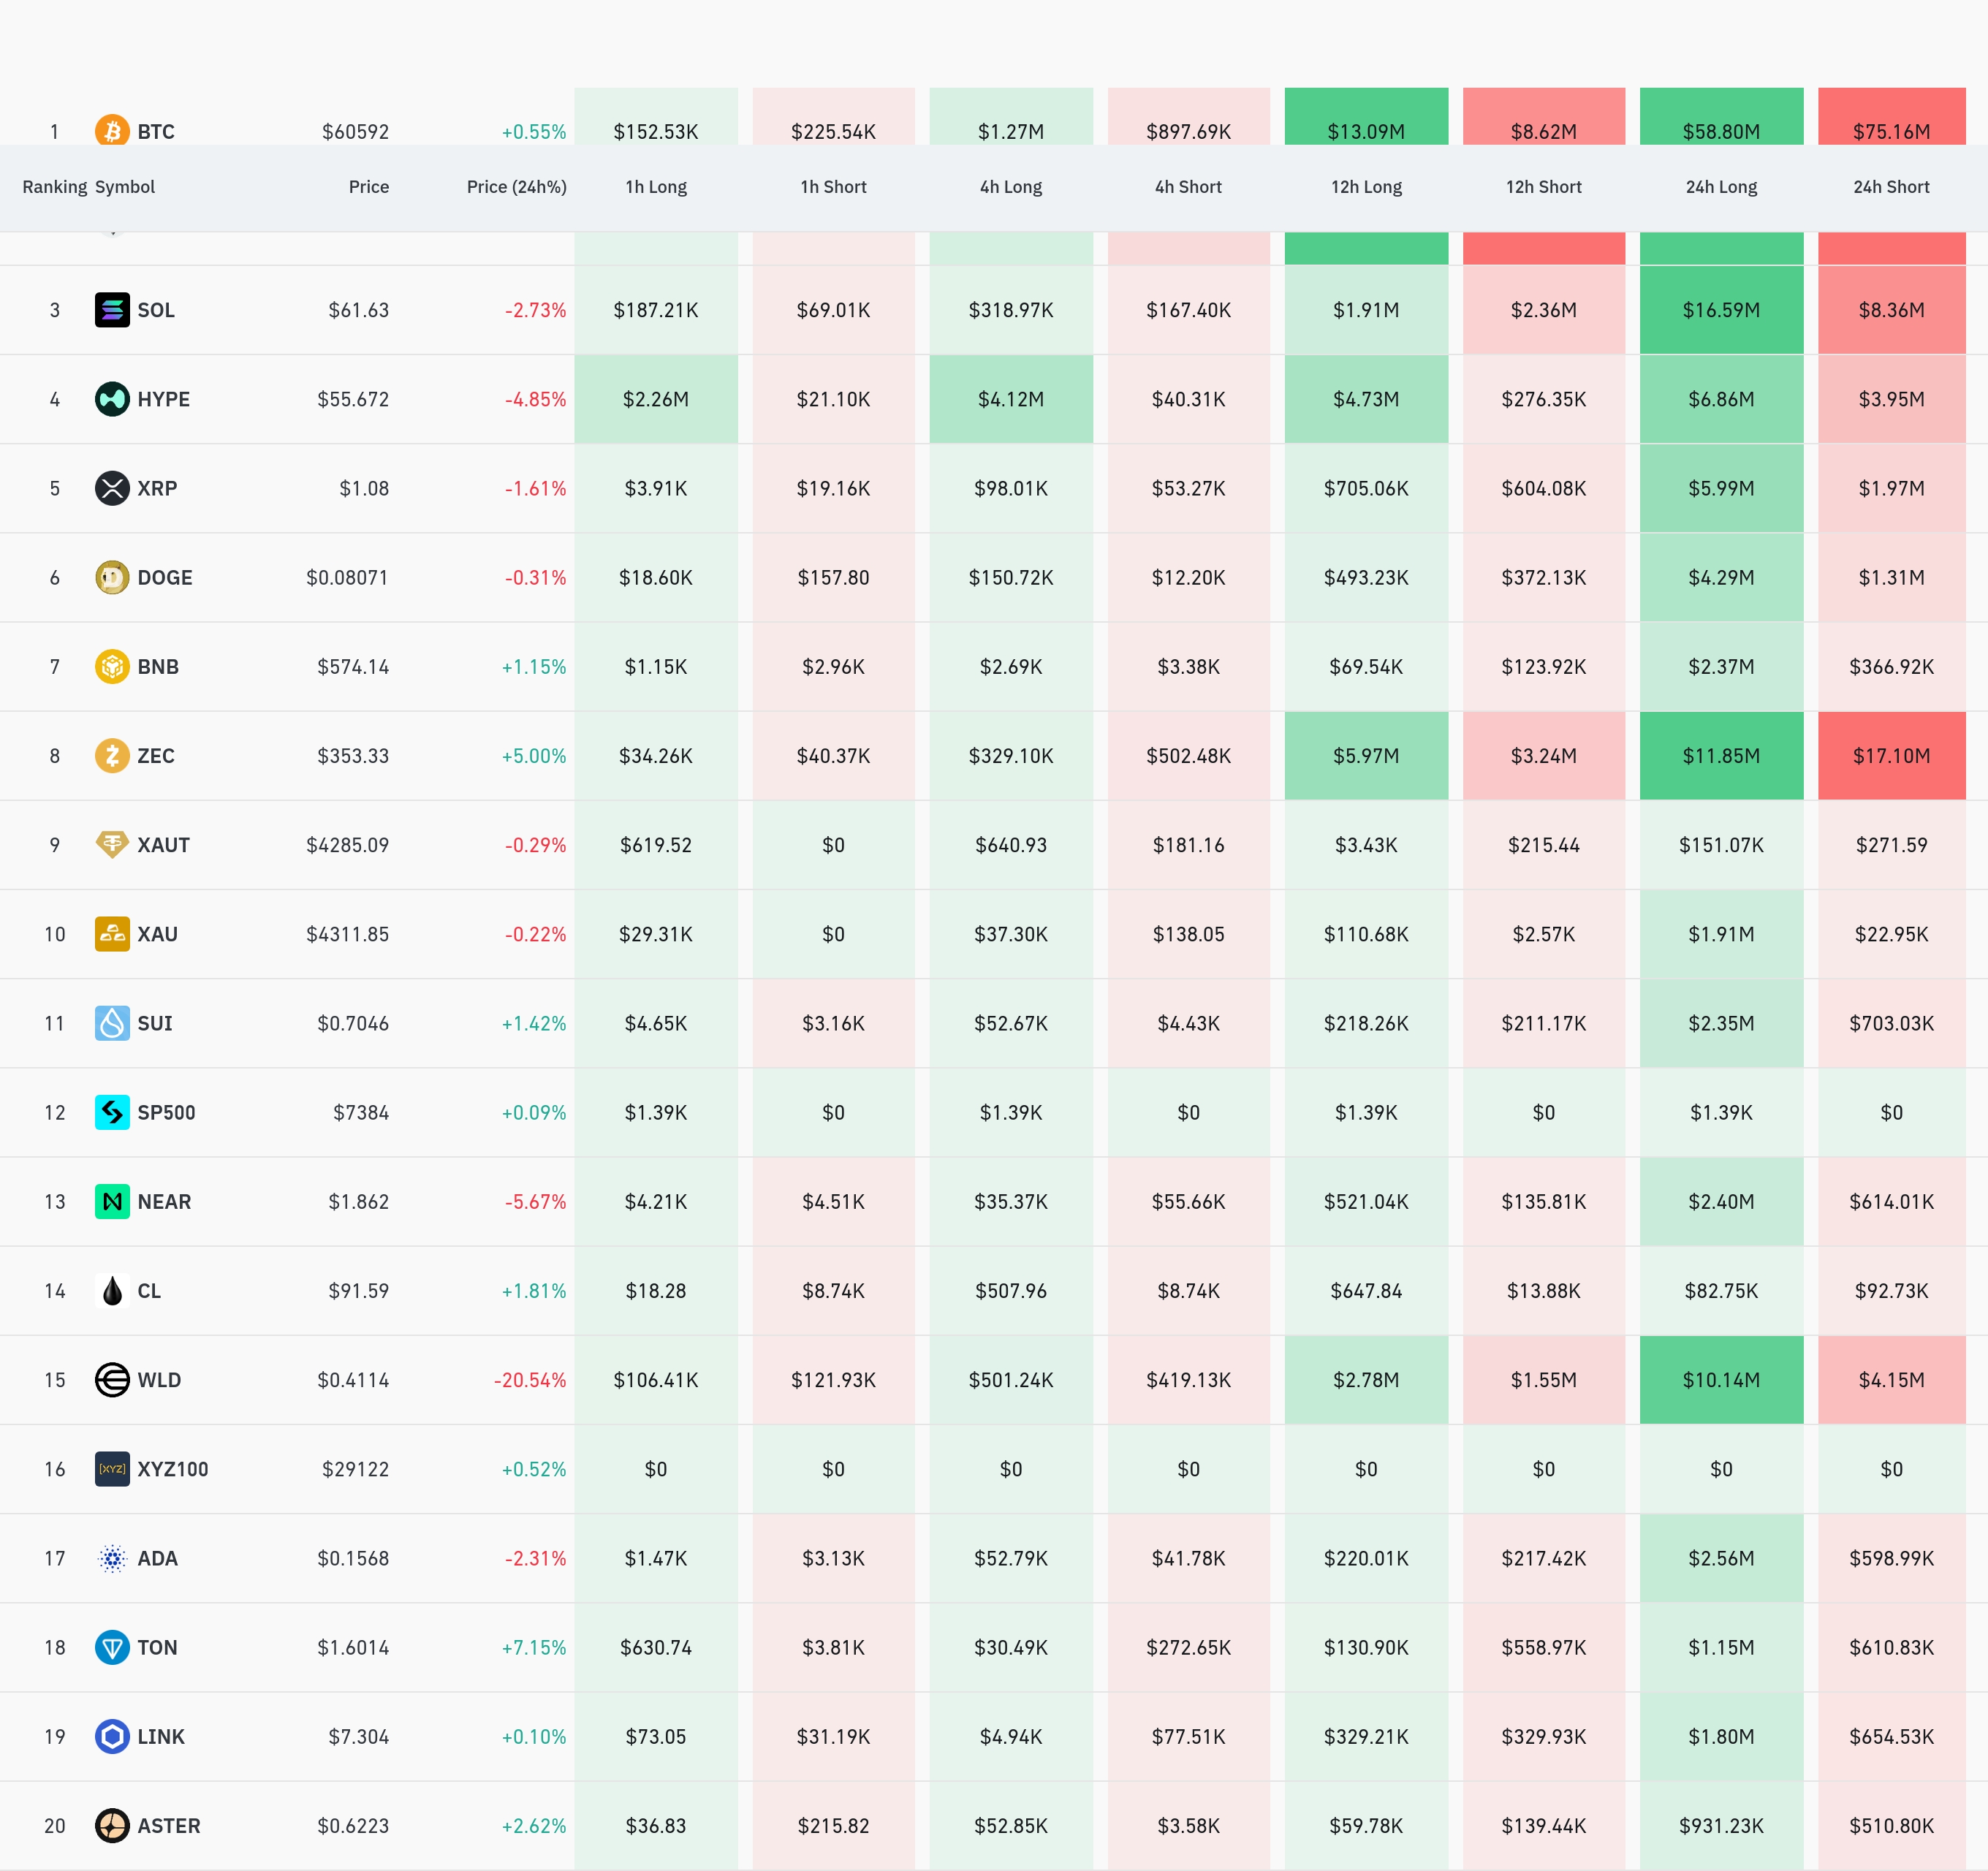Click the WLD token logo

click(112, 1379)
